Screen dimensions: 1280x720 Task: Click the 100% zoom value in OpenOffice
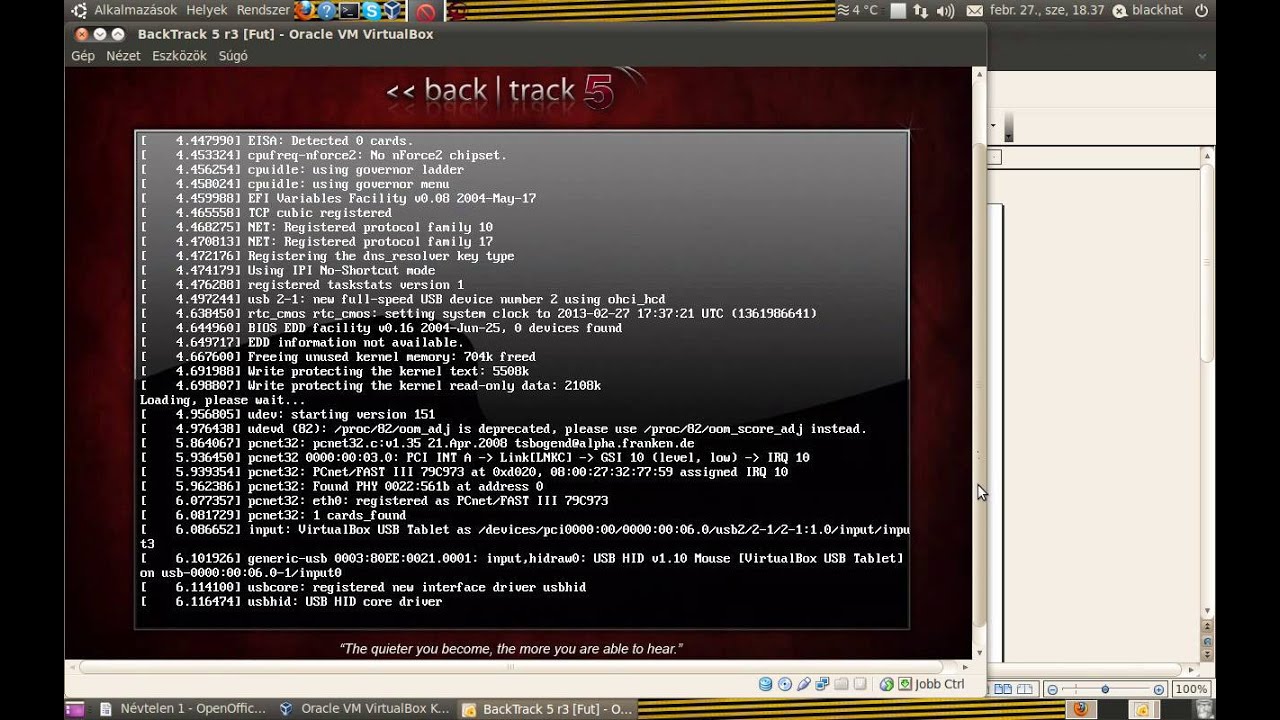(1190, 689)
